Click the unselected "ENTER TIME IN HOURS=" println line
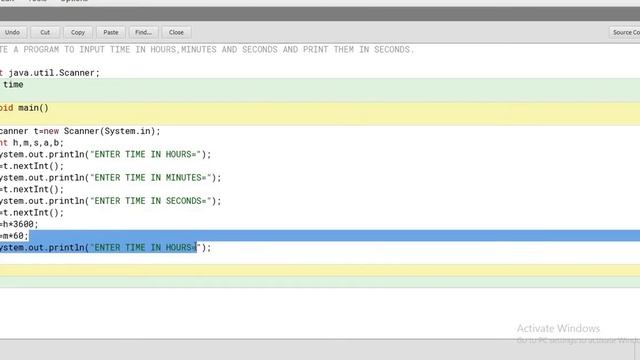 106,154
